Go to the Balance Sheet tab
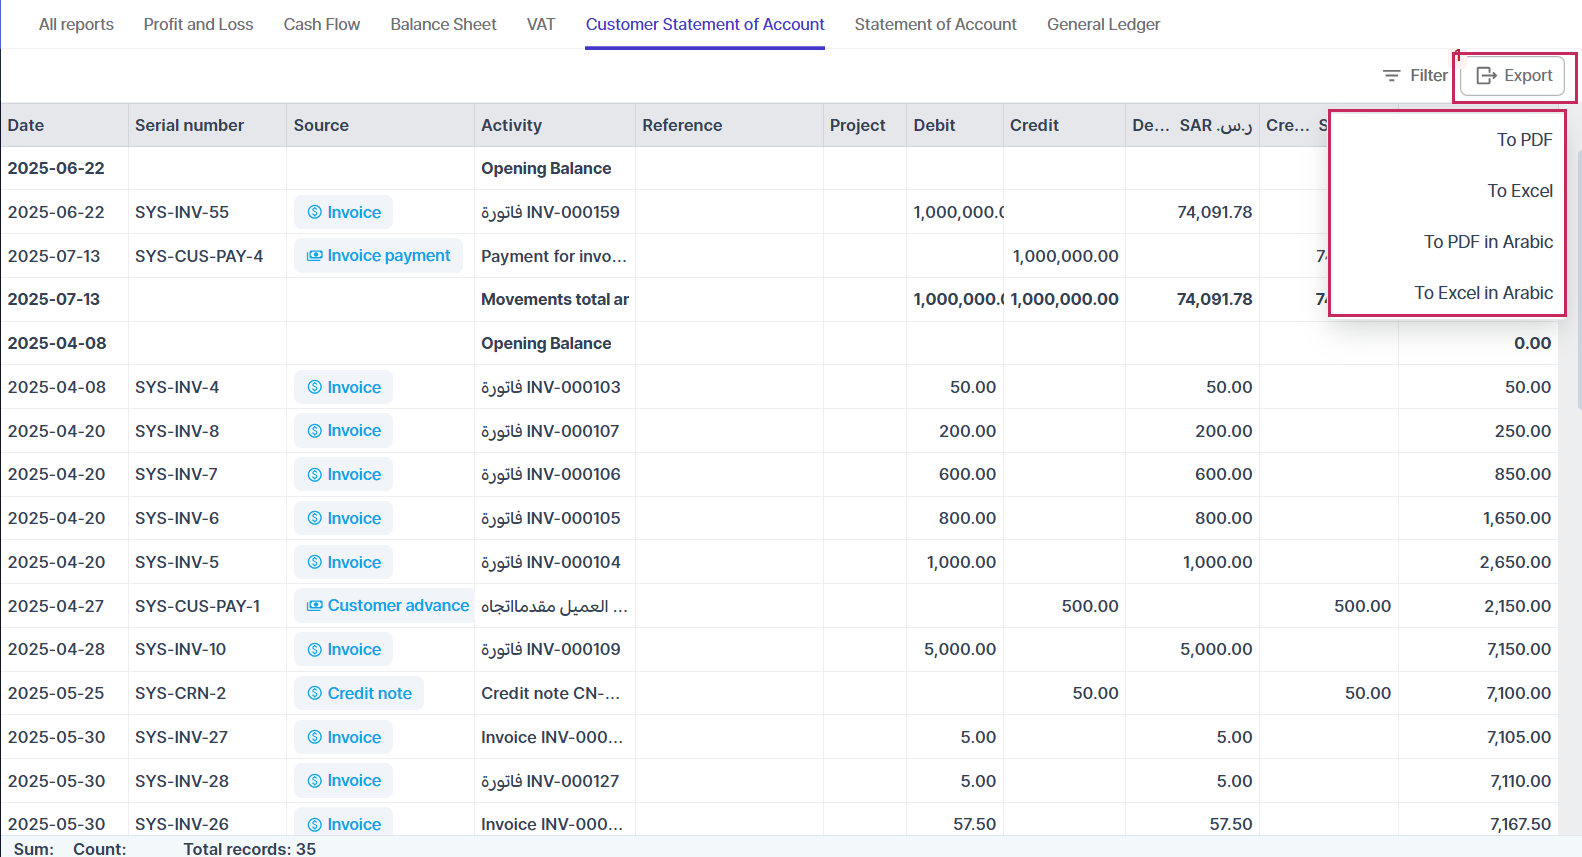The height and width of the screenshot is (857, 1582). (443, 24)
